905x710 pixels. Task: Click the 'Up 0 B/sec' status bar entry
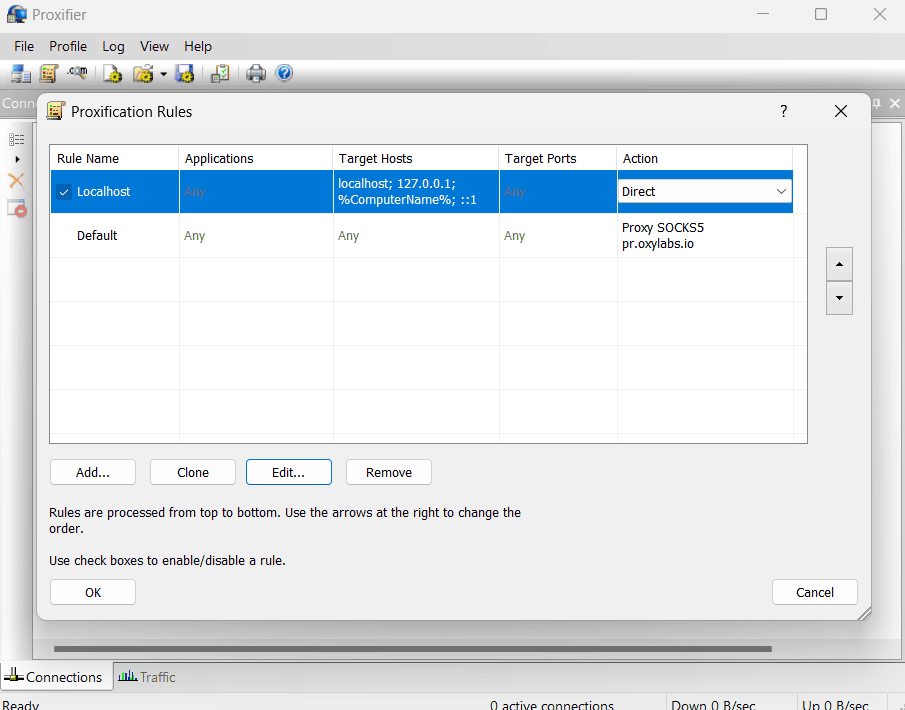point(835,705)
